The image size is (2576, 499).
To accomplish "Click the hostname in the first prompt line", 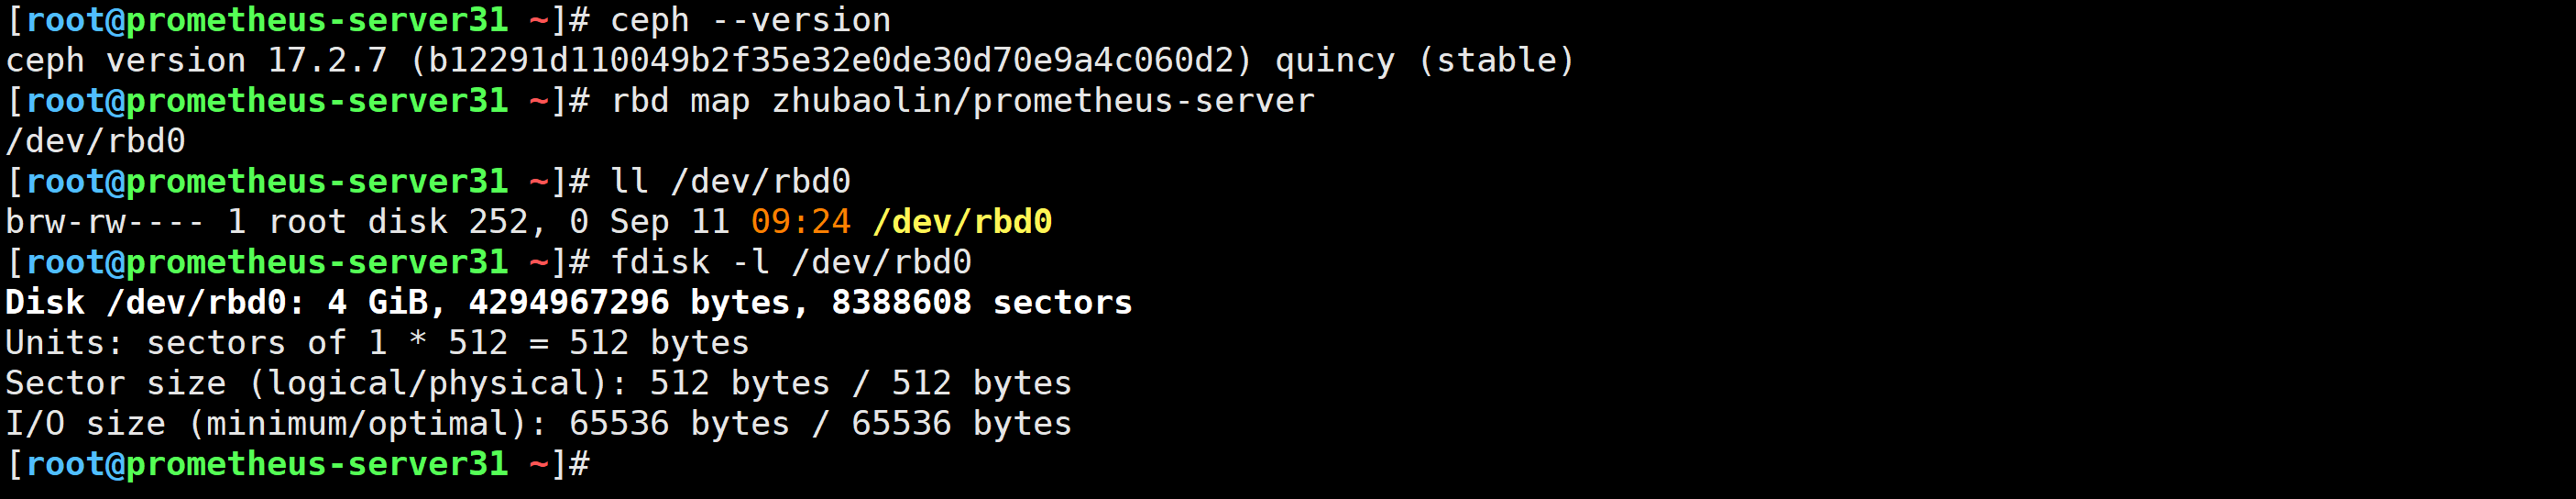I will (x=317, y=20).
